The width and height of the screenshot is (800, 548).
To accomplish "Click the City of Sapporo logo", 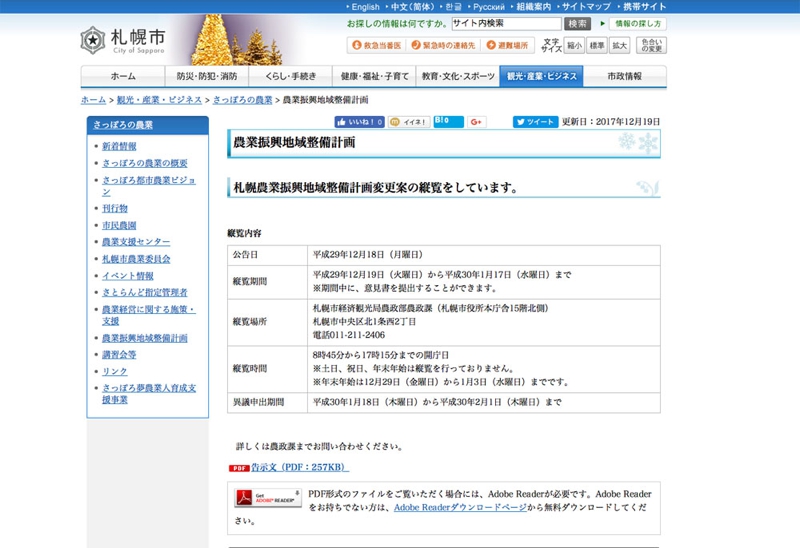I will (x=124, y=41).
